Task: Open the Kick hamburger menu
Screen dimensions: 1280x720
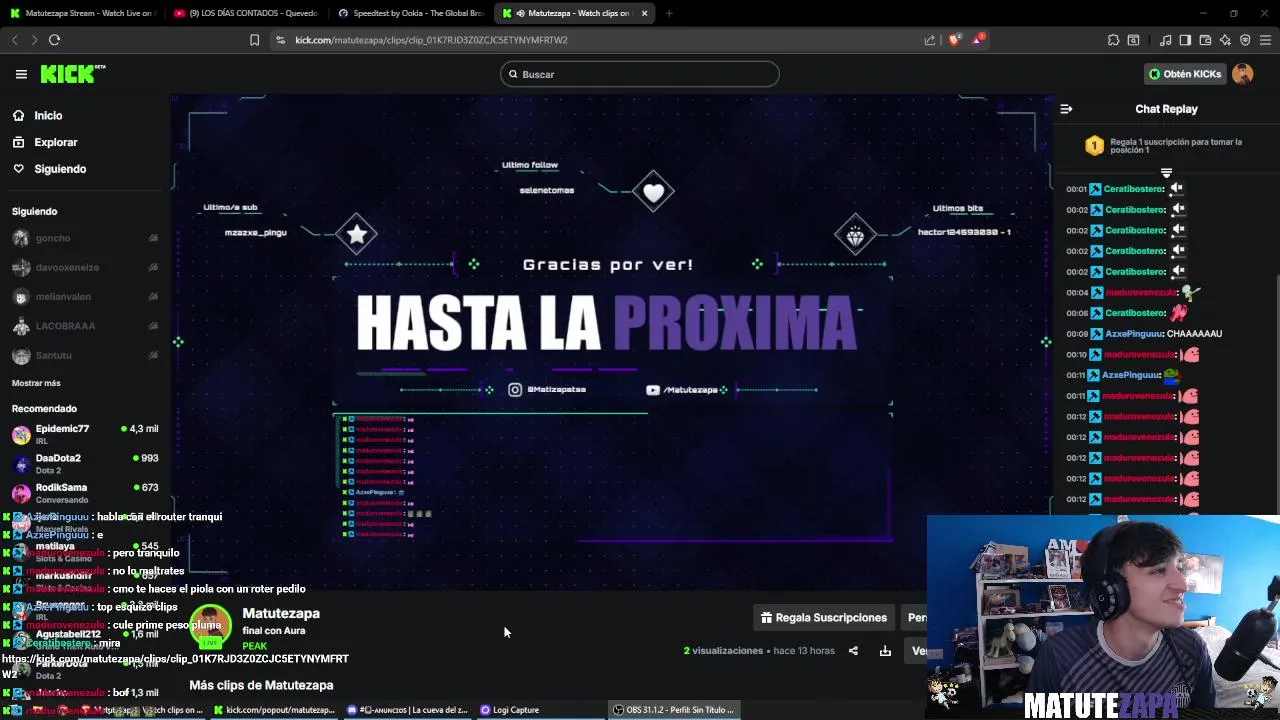Action: tap(21, 74)
